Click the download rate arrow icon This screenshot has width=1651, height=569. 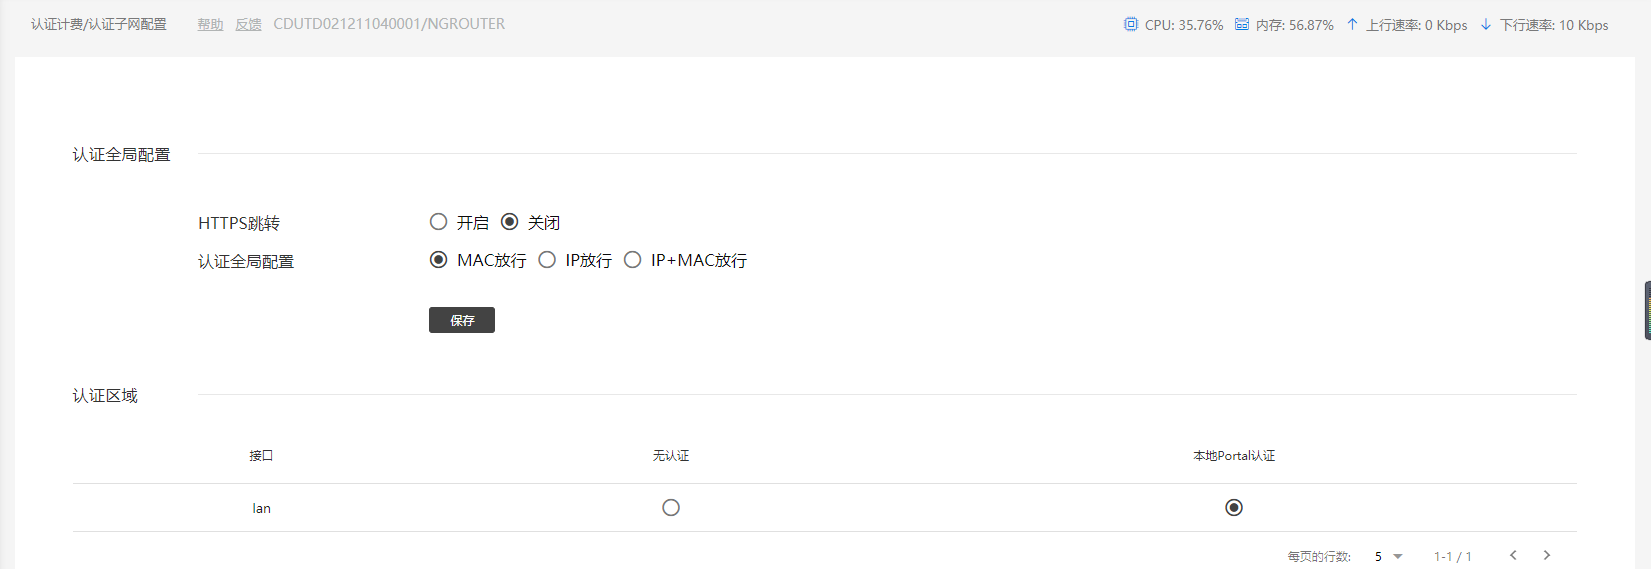pos(1485,24)
